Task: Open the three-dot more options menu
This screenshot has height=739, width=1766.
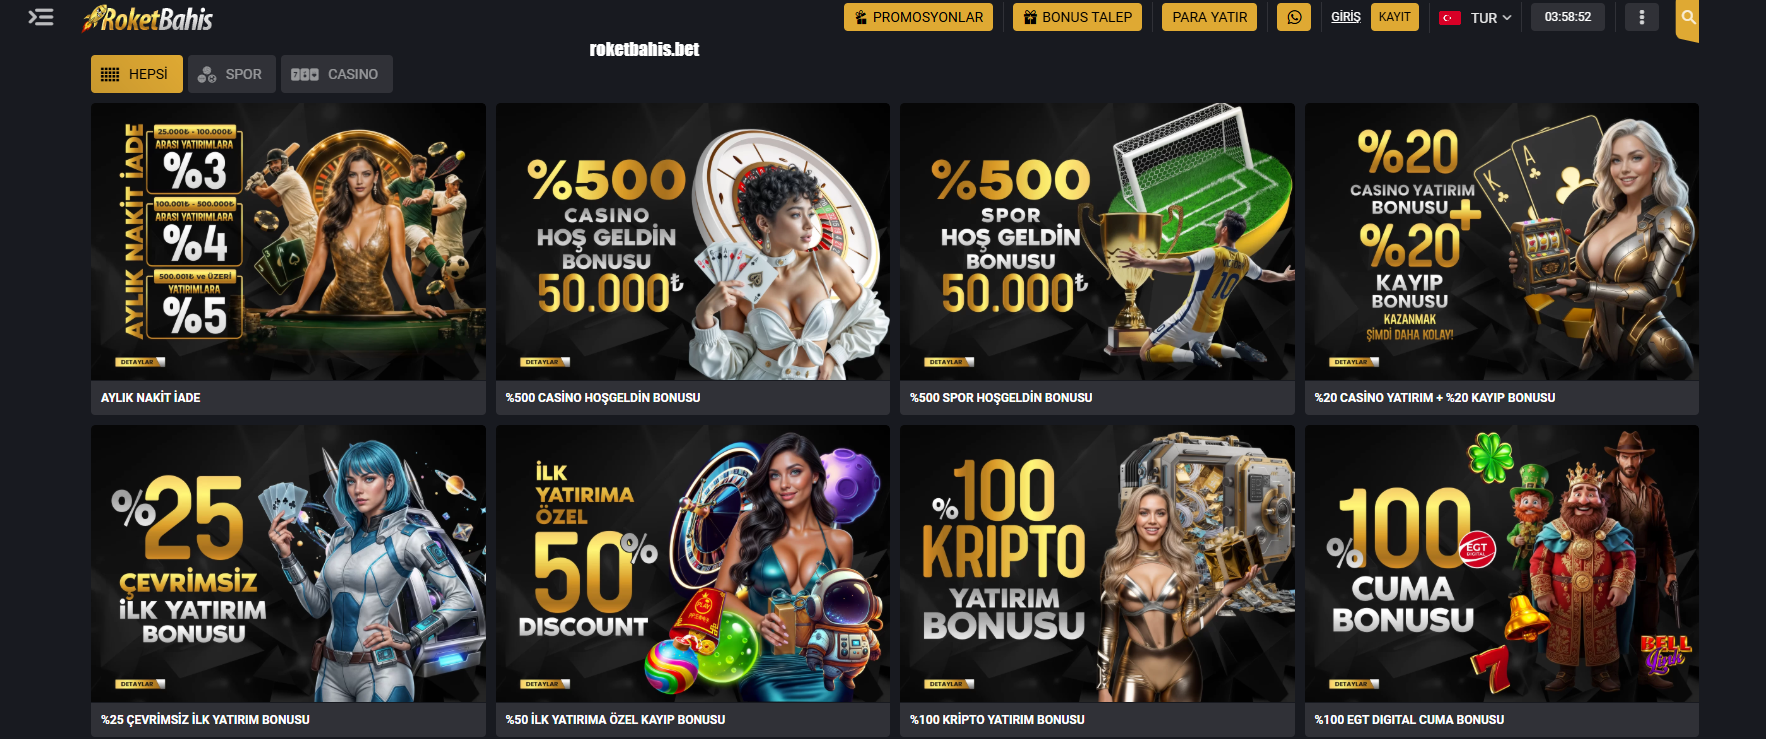Action: [1641, 17]
